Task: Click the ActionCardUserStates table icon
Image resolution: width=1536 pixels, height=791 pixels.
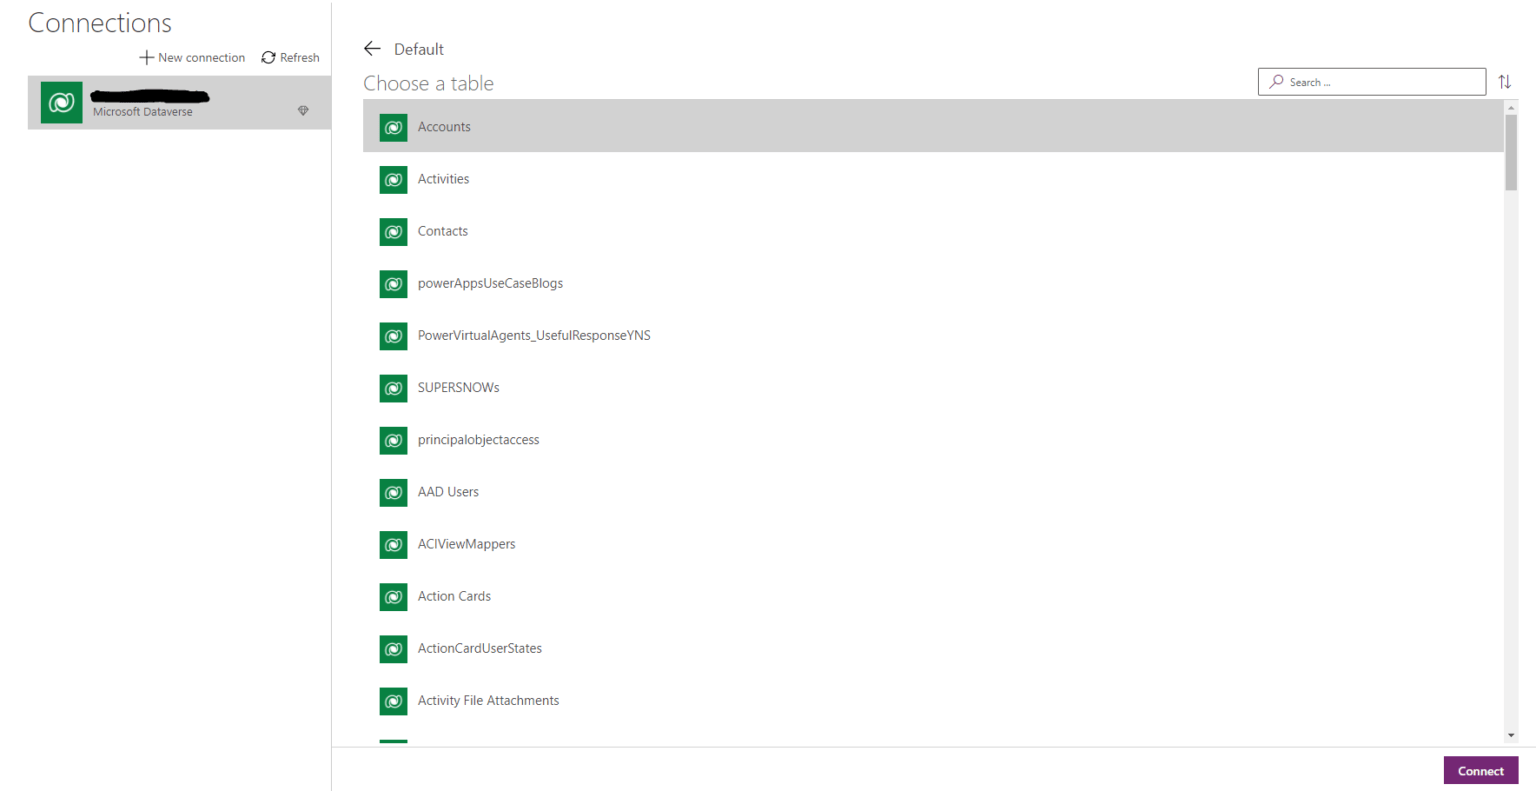Action: tap(393, 649)
